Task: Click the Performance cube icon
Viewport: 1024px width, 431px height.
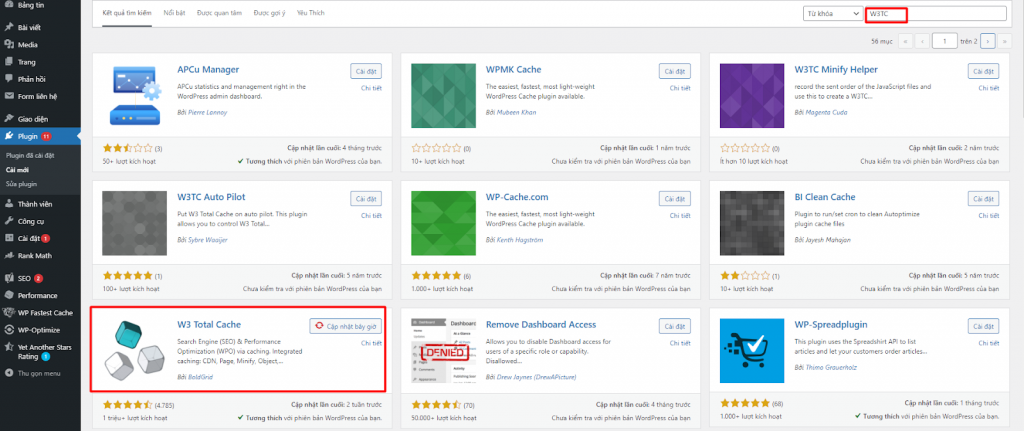Action: click(x=9, y=295)
